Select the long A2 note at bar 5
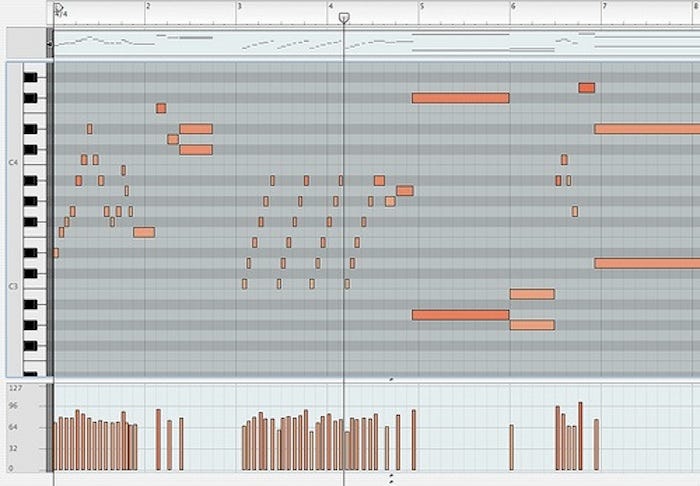The image size is (700, 486). click(x=461, y=315)
